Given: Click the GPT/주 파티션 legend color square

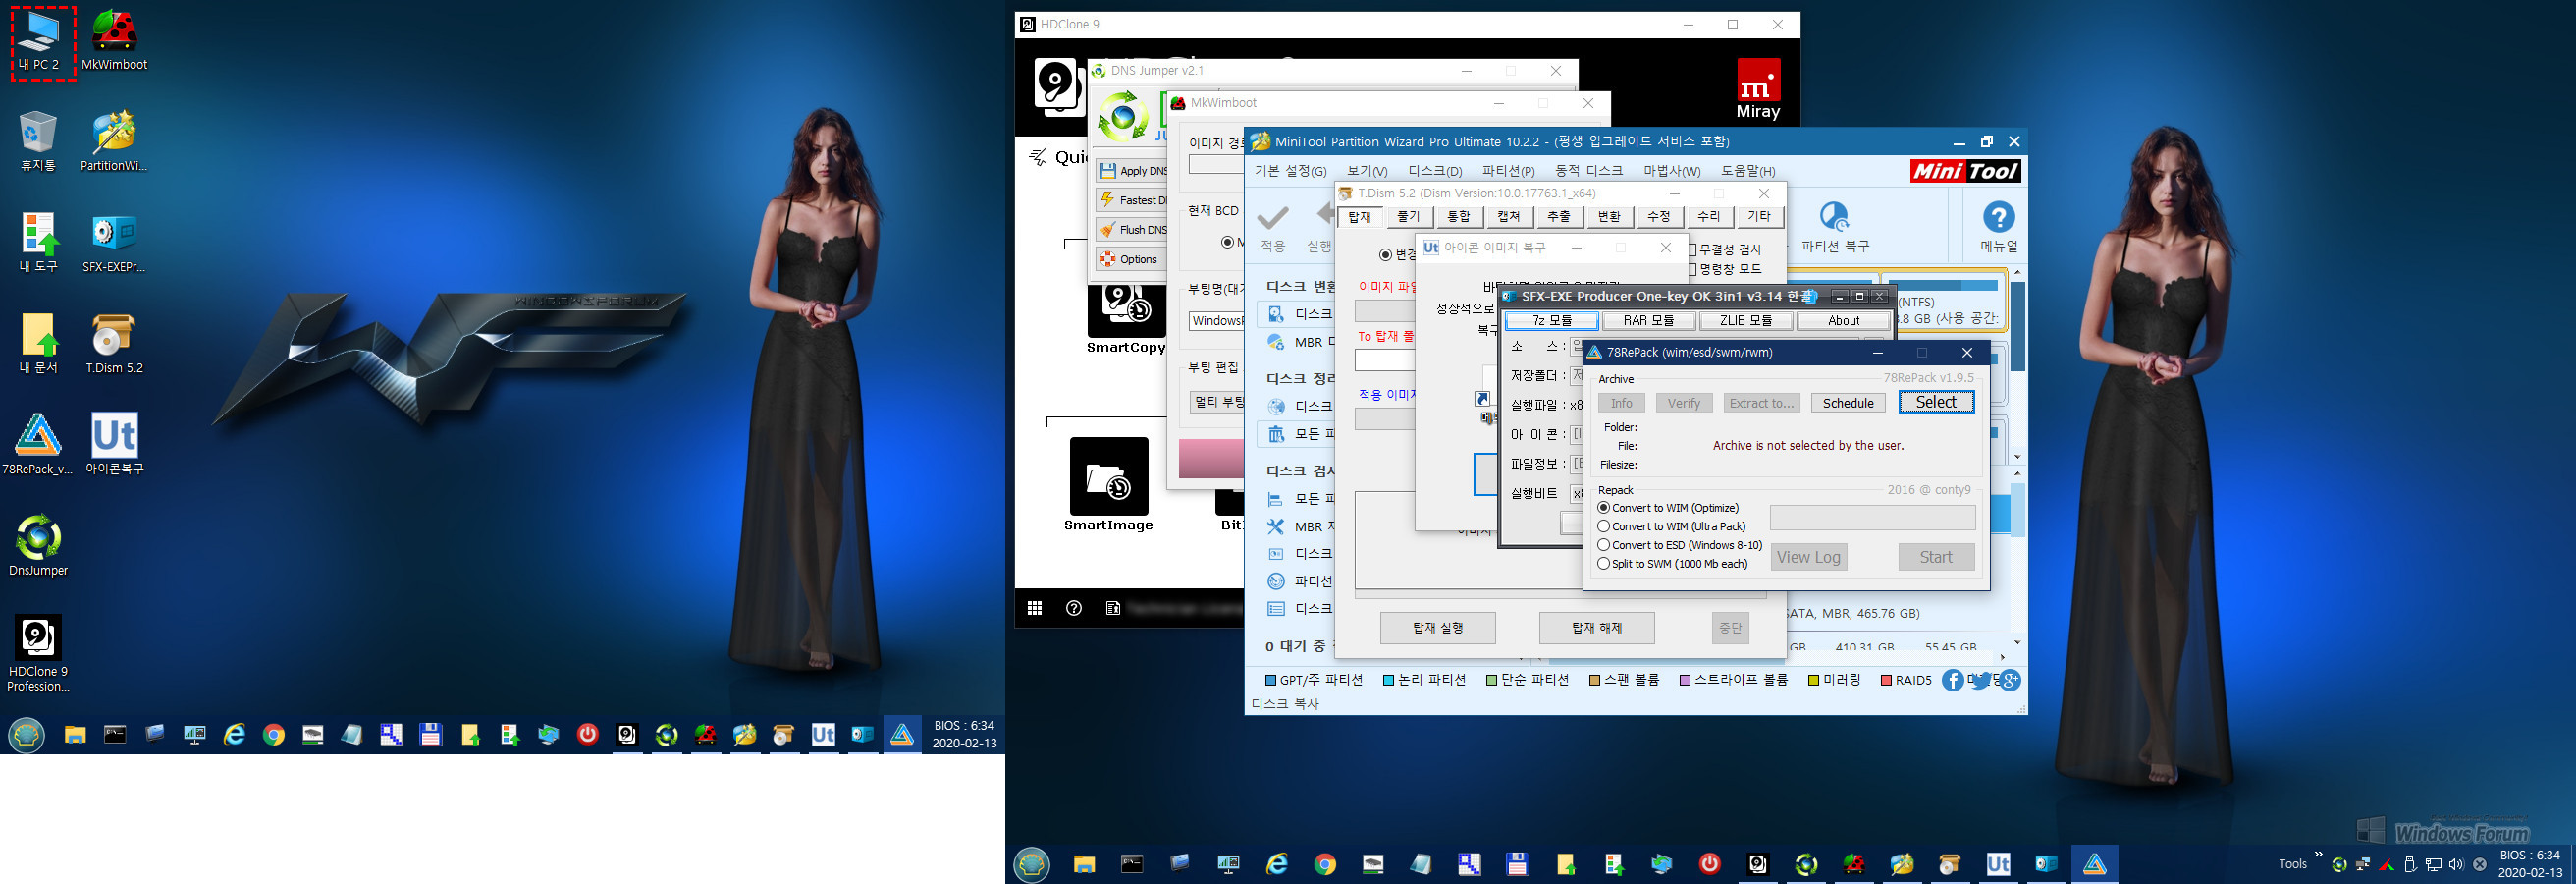Looking at the screenshot, I should click(x=1270, y=681).
